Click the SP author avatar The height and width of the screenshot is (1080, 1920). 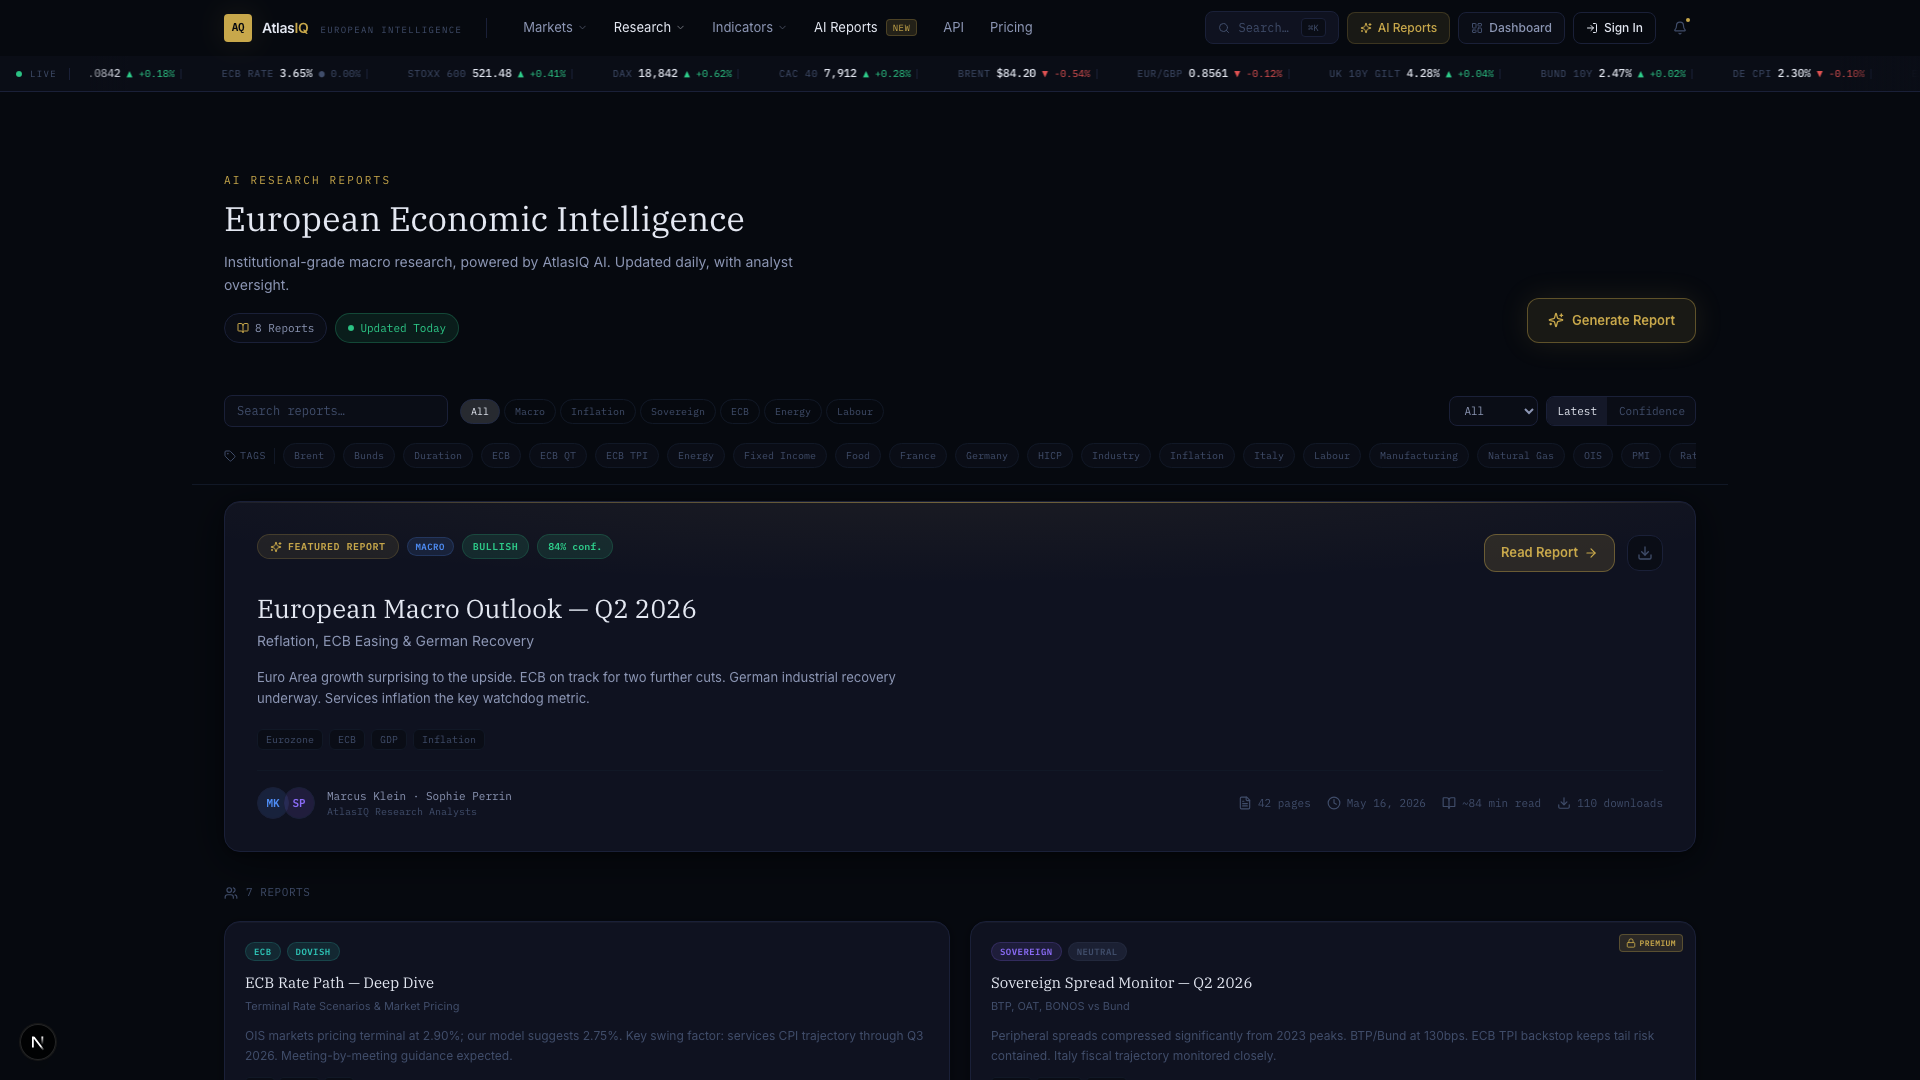click(x=299, y=803)
